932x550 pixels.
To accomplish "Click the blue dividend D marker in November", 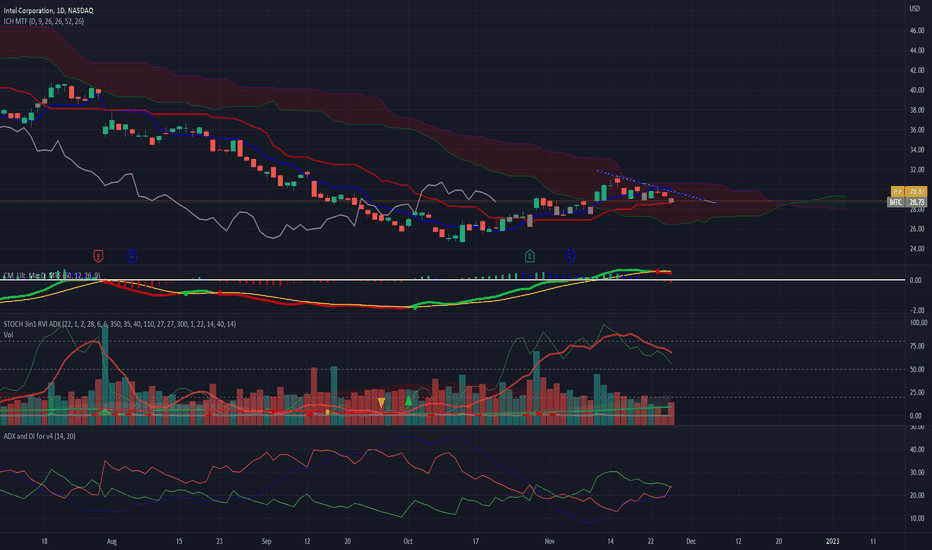I will coord(570,256).
